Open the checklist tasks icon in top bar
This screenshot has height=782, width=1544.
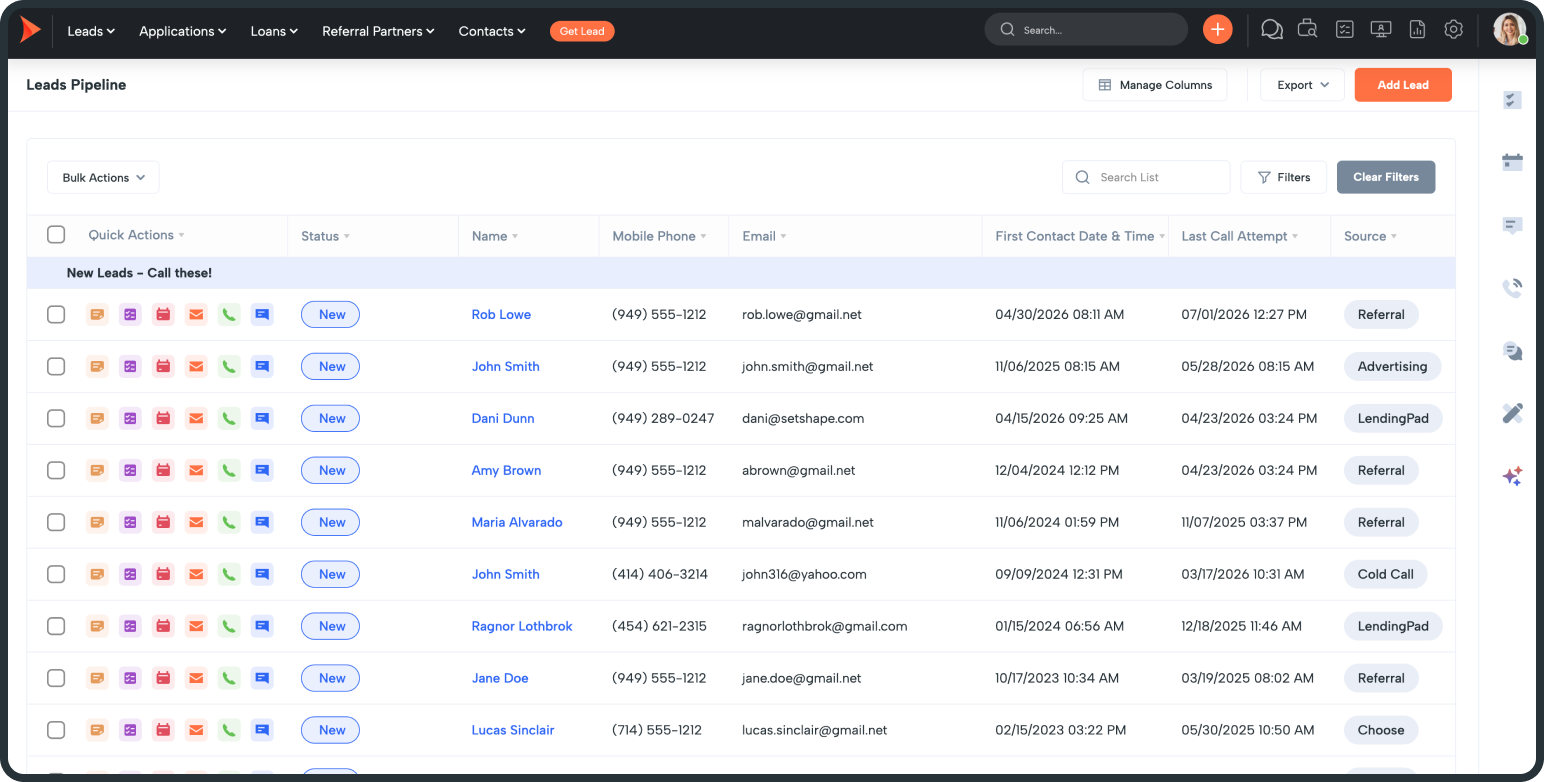coord(1345,30)
